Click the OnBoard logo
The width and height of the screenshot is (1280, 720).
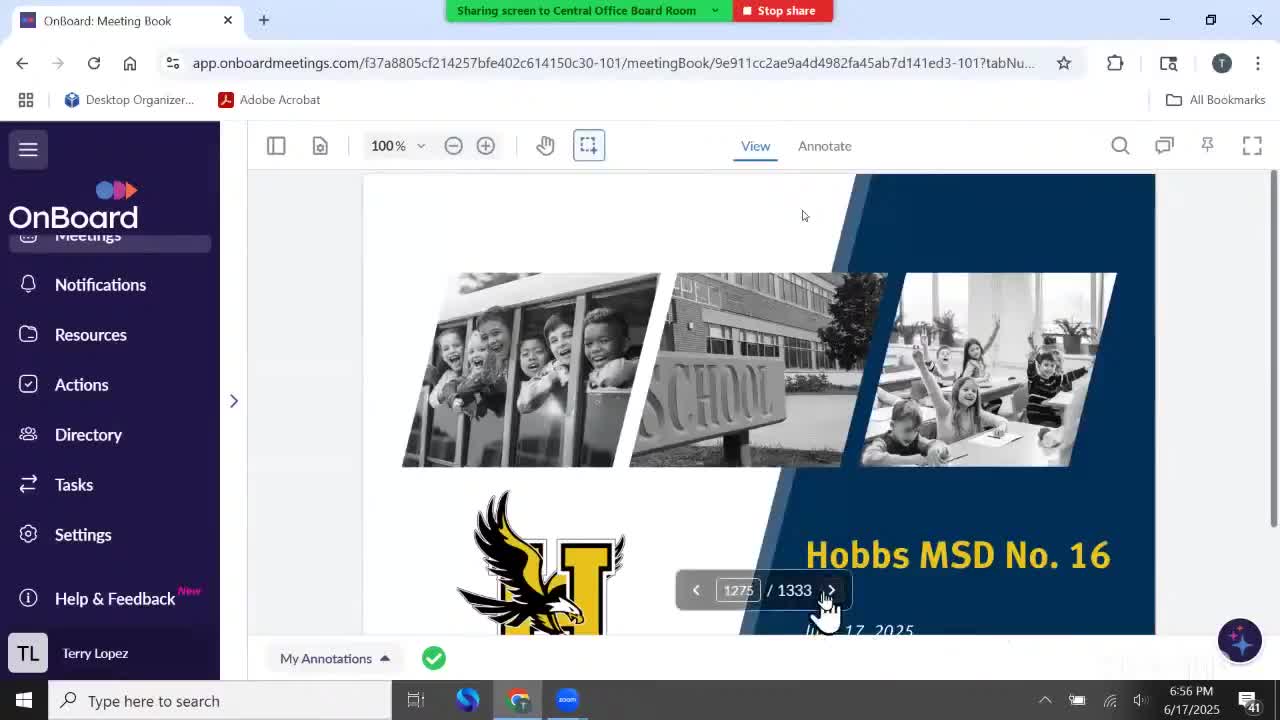pos(74,205)
